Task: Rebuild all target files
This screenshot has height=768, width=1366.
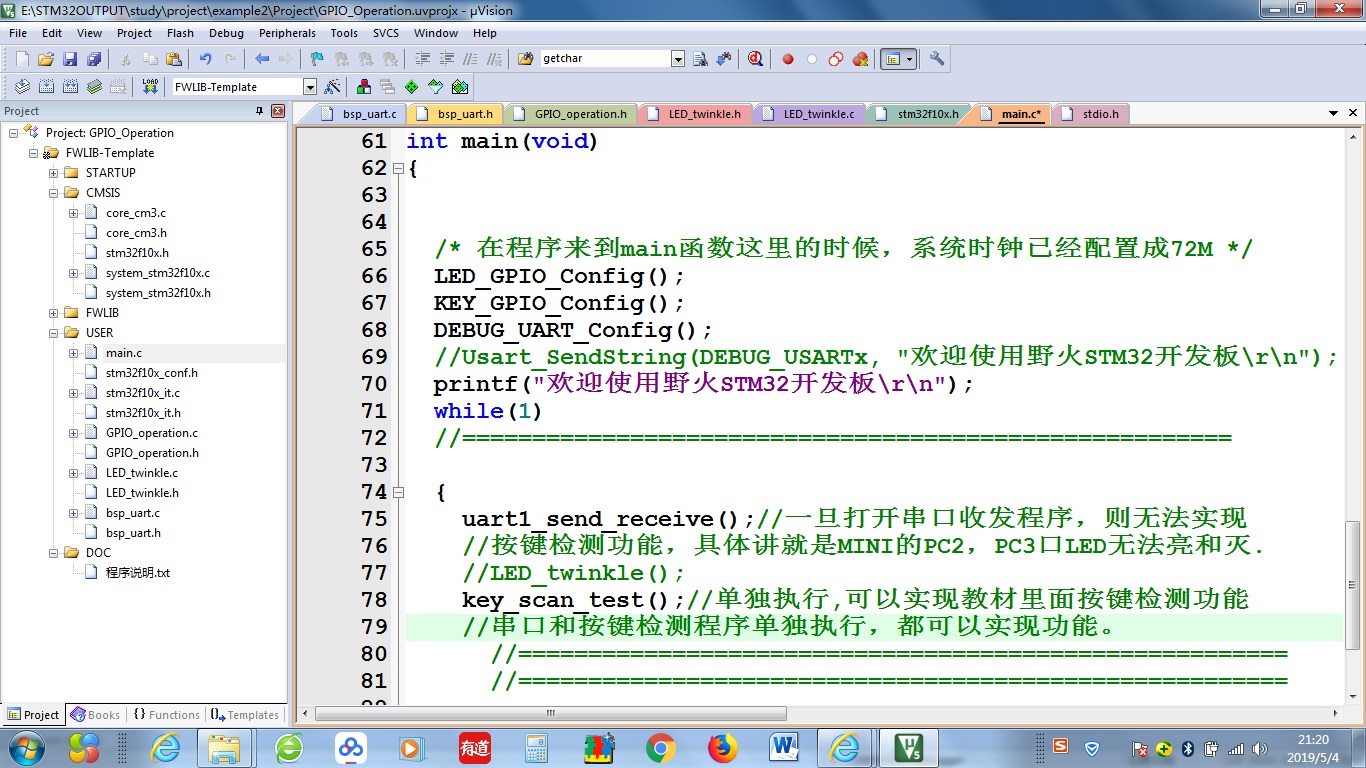Action: tap(68, 86)
